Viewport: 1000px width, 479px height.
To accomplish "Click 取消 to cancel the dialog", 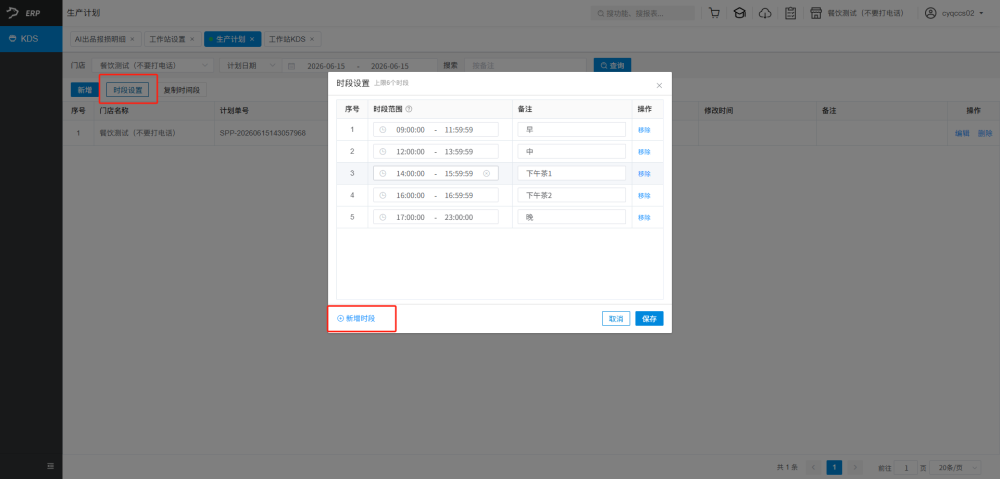I will tap(615, 318).
